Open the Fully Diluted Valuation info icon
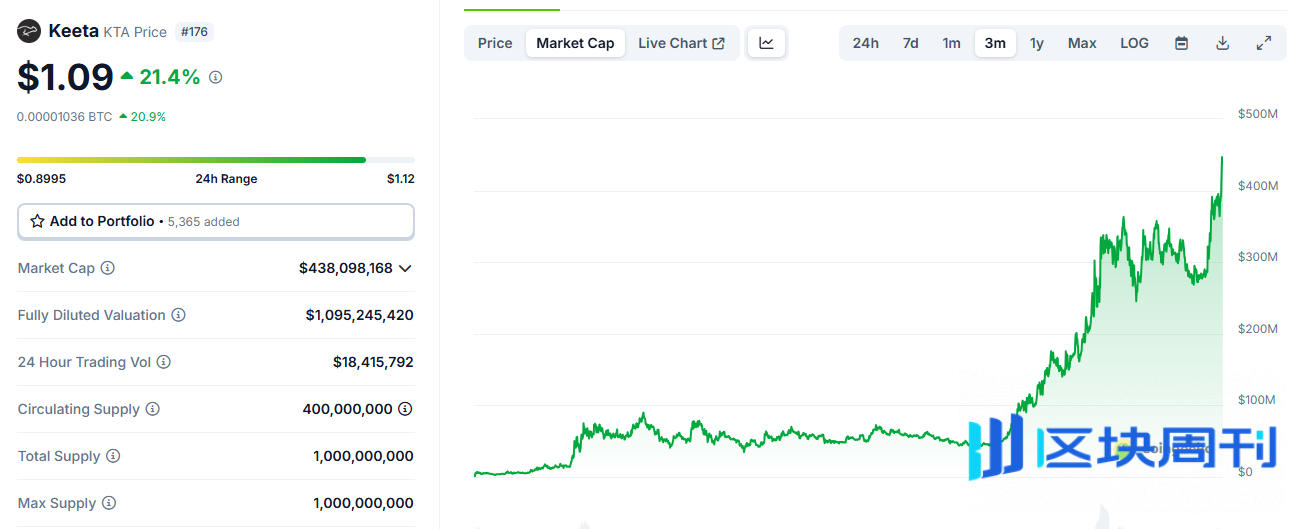Image resolution: width=1306 pixels, height=529 pixels. coord(178,315)
